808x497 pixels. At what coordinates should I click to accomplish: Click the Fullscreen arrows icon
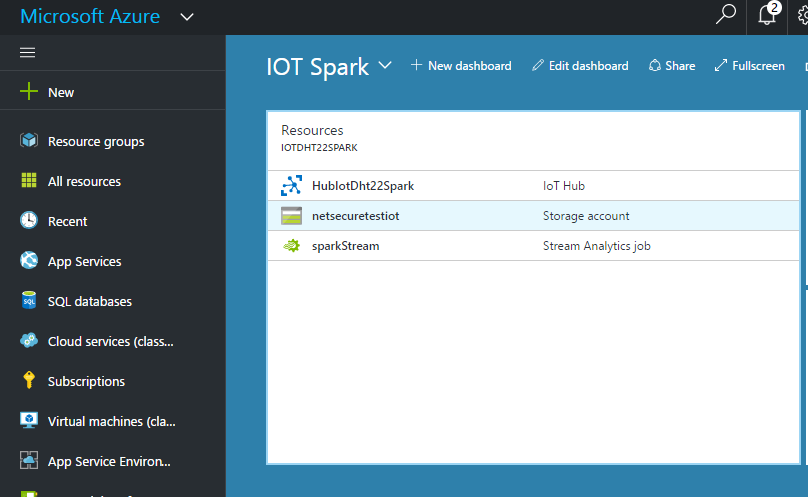pos(720,65)
